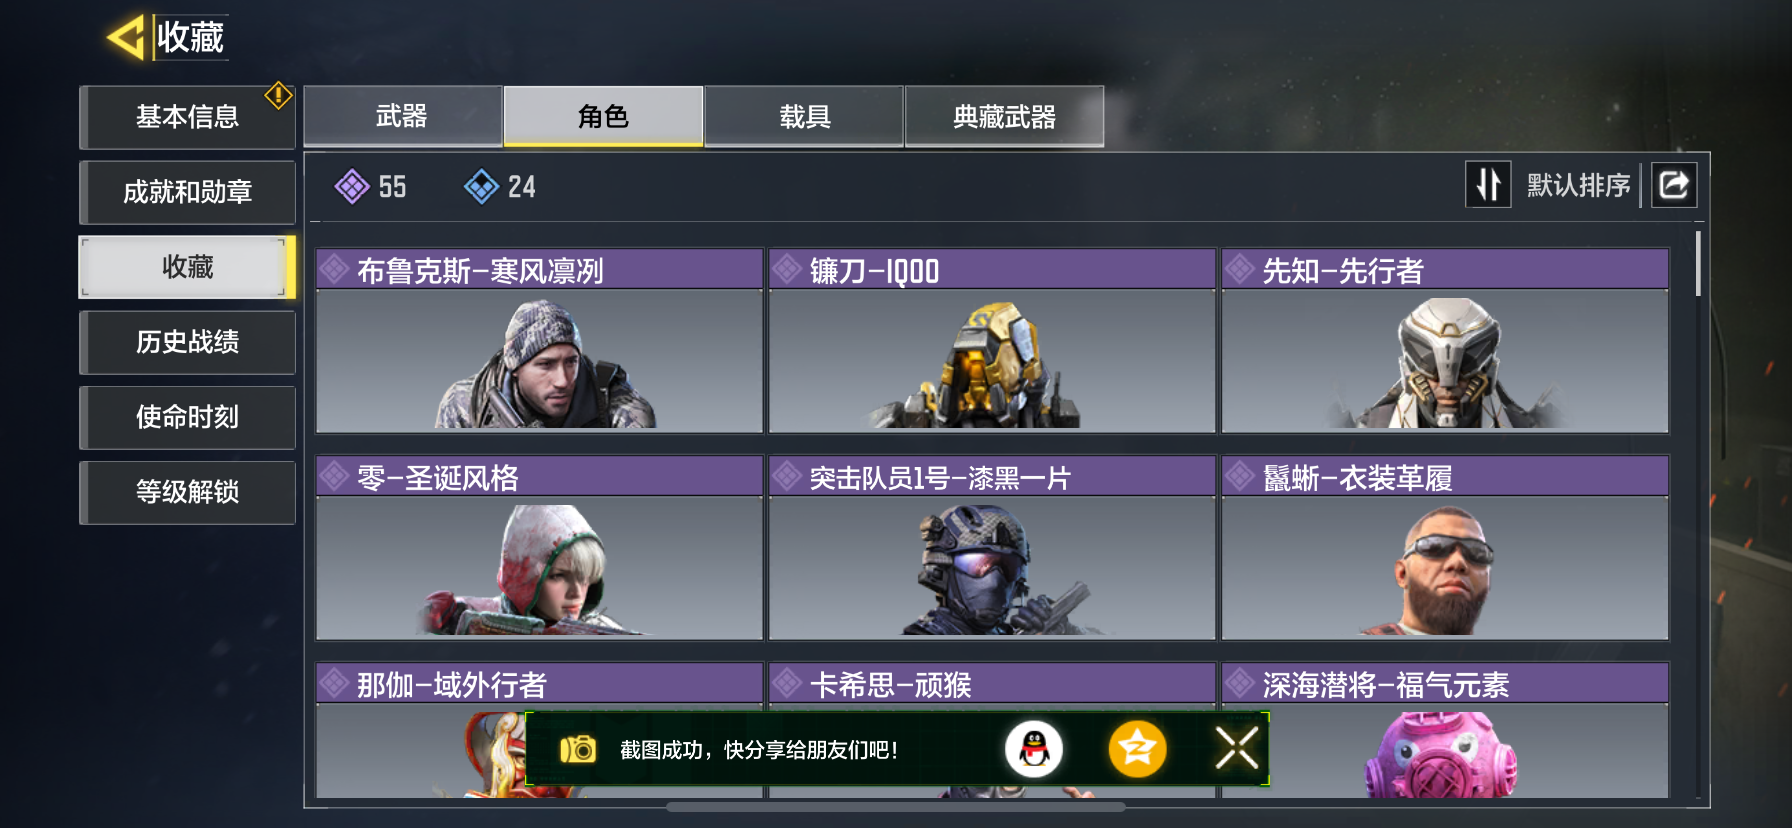1792x828 pixels.
Task: Click the blue rare rarity diamond icon
Action: (482, 186)
